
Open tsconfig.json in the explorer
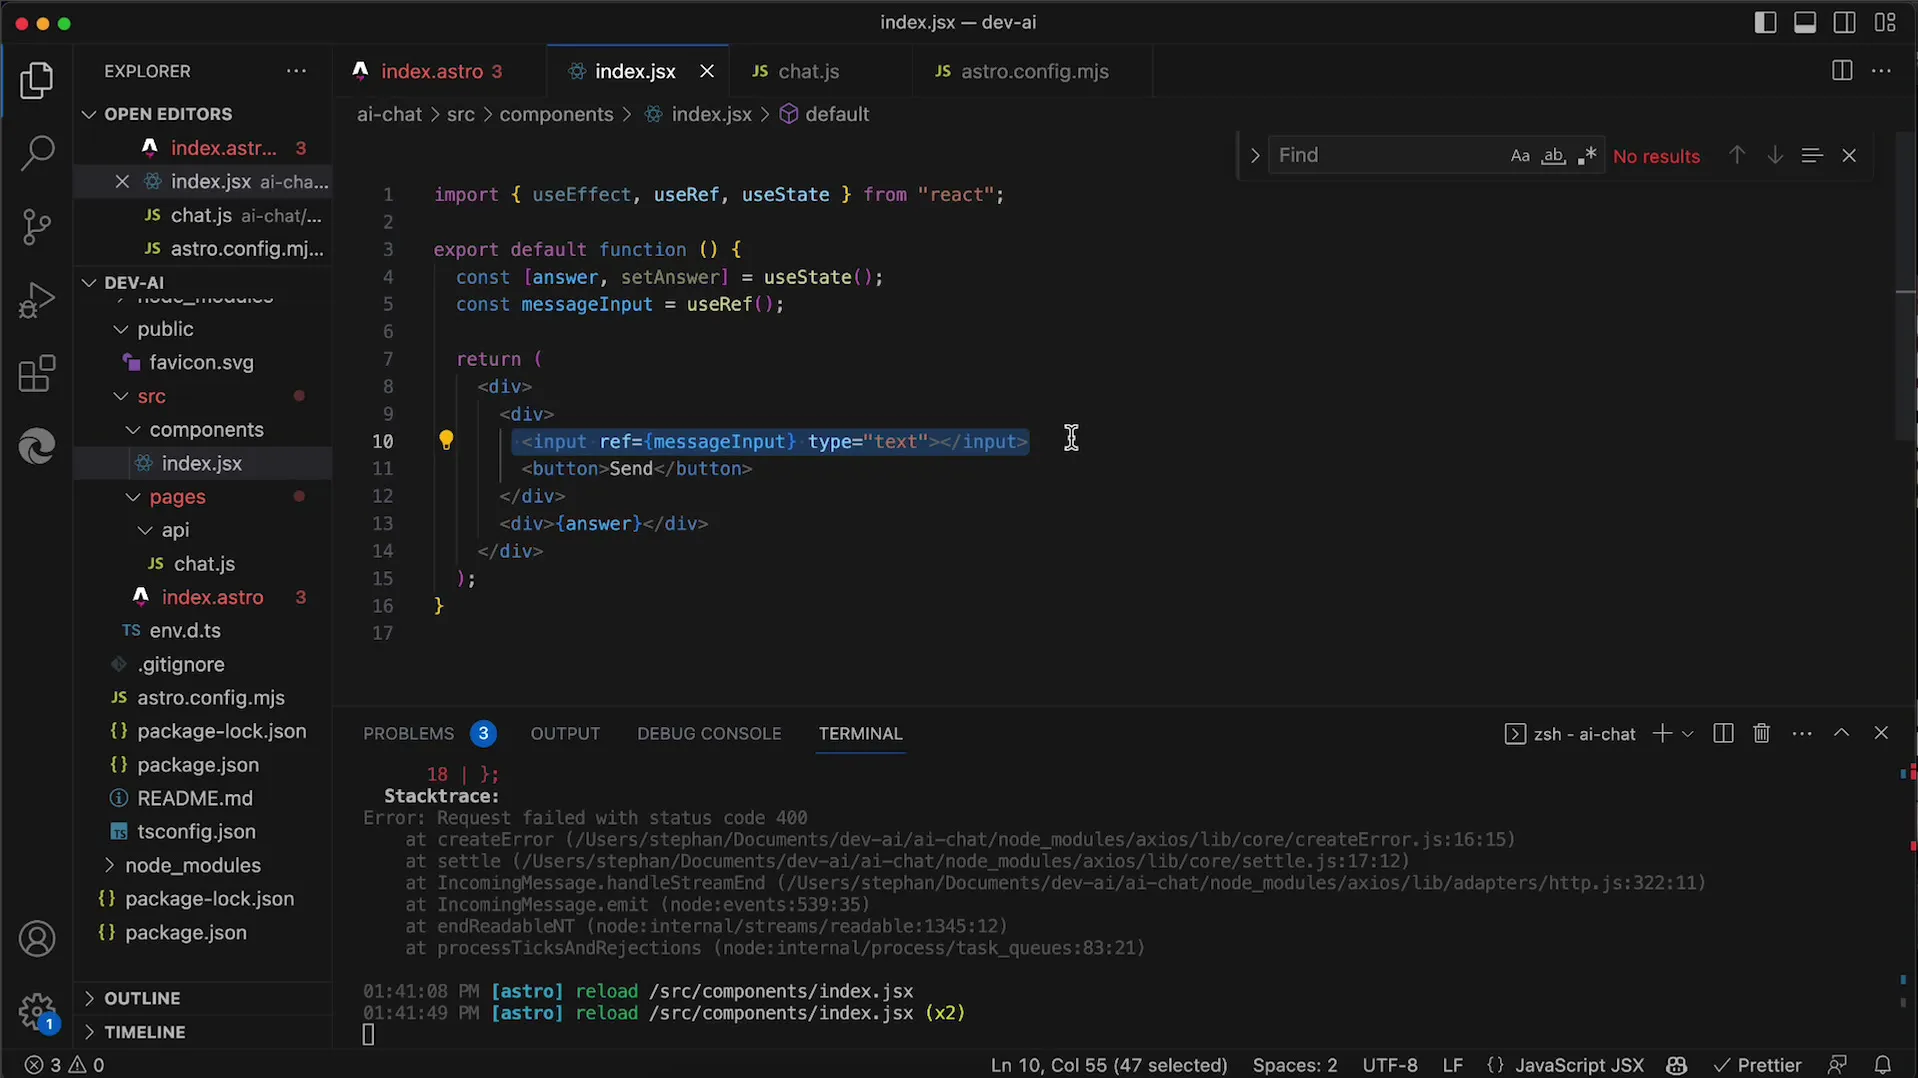(x=196, y=832)
